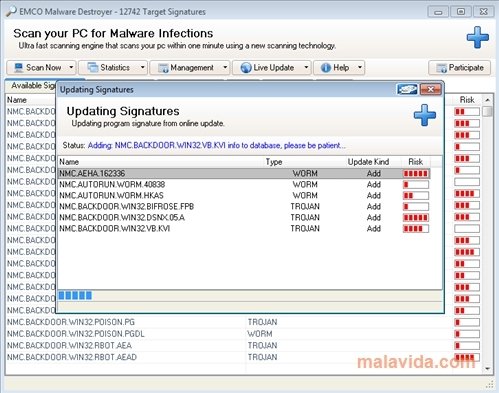499x393 pixels.
Task: Click the main list scrollbar thumb
Action: coord(488,111)
